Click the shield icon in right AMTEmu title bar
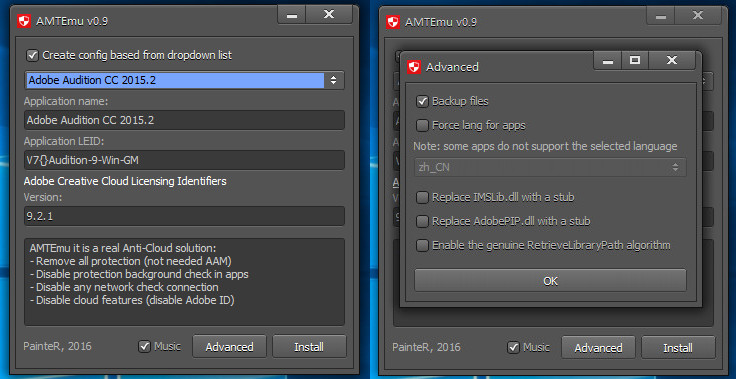This screenshot has width=736, height=379. click(392, 22)
